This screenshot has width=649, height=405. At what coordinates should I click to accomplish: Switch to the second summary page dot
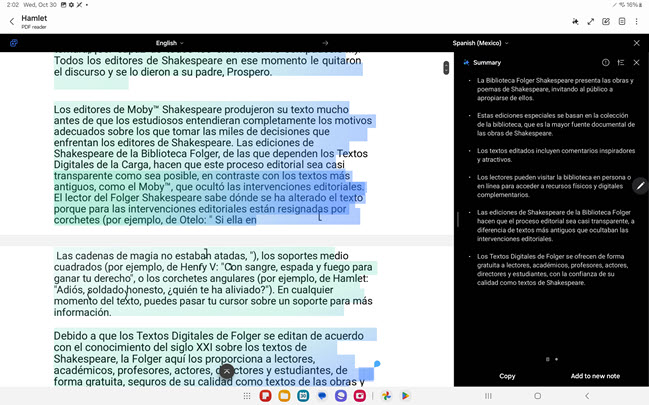pos(556,359)
